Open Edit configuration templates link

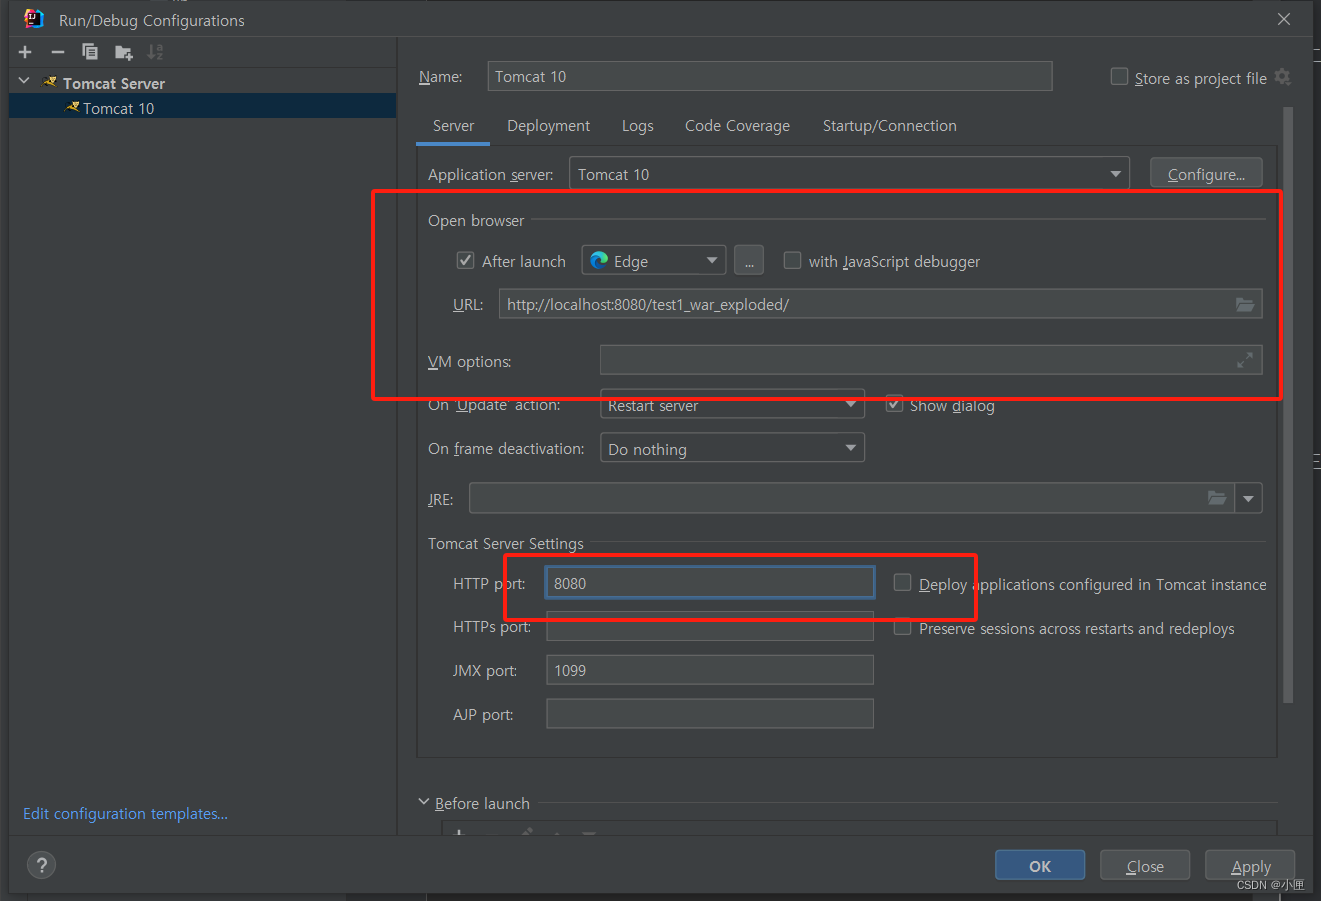(125, 814)
